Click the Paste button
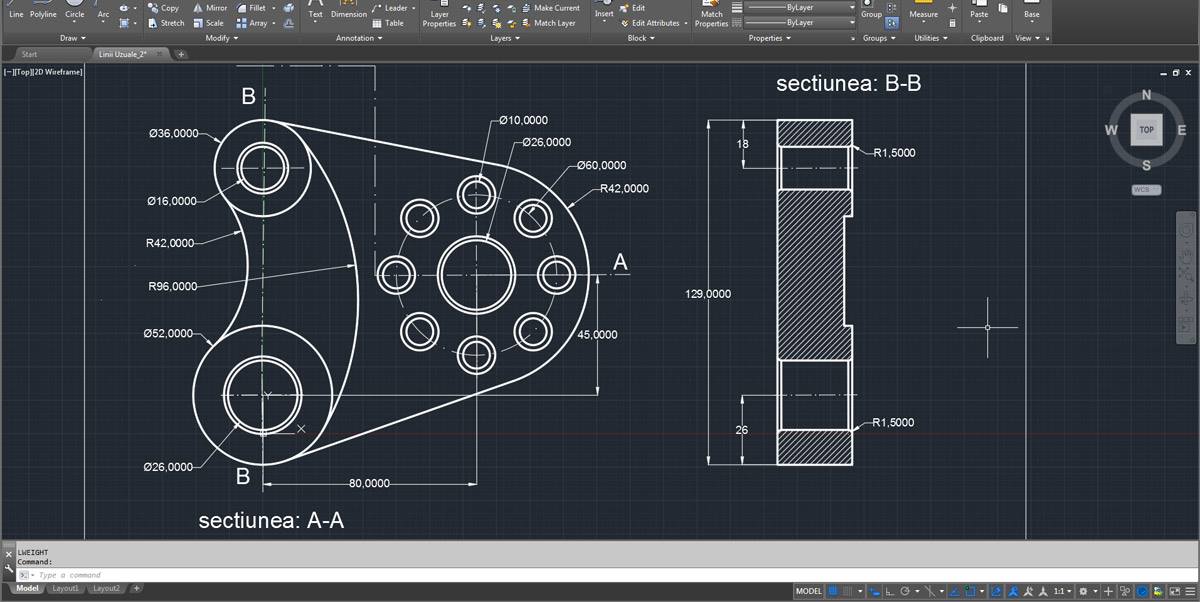The width and height of the screenshot is (1200, 602). click(x=979, y=10)
